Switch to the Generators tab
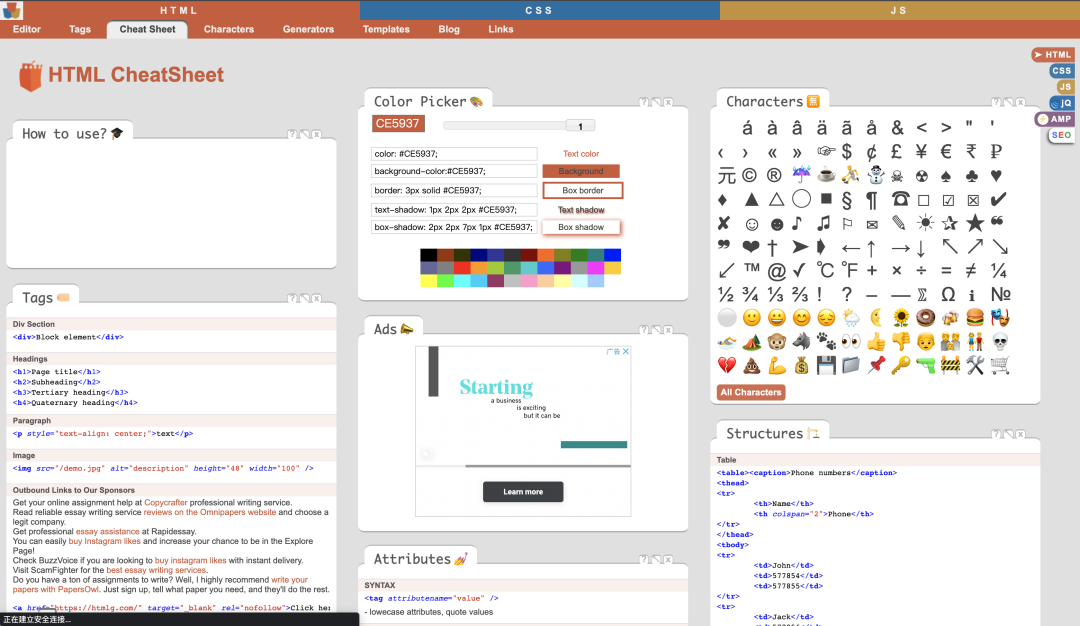 pyautogui.click(x=308, y=29)
